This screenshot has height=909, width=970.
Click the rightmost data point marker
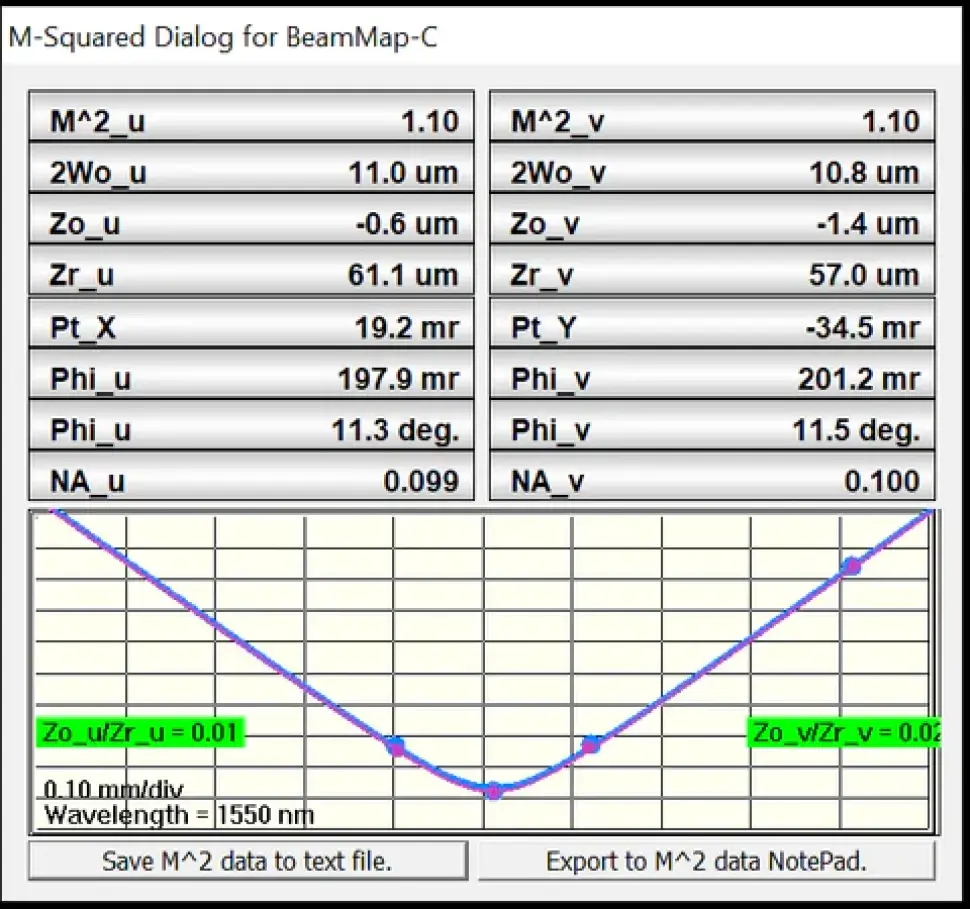[x=851, y=566]
